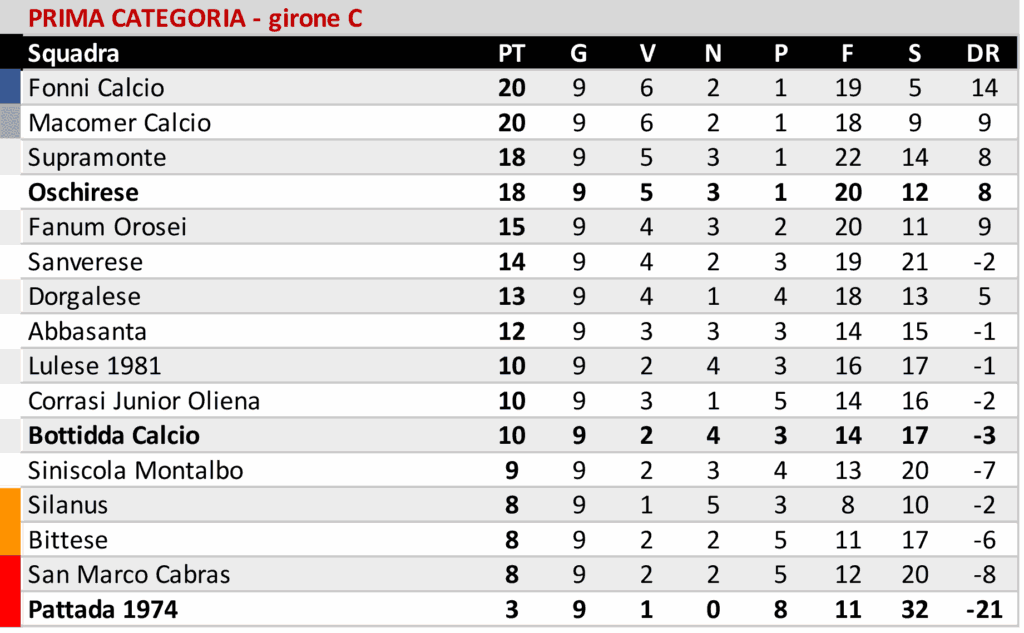Click the blue marker beside Fonni Calcio

tap(10, 88)
